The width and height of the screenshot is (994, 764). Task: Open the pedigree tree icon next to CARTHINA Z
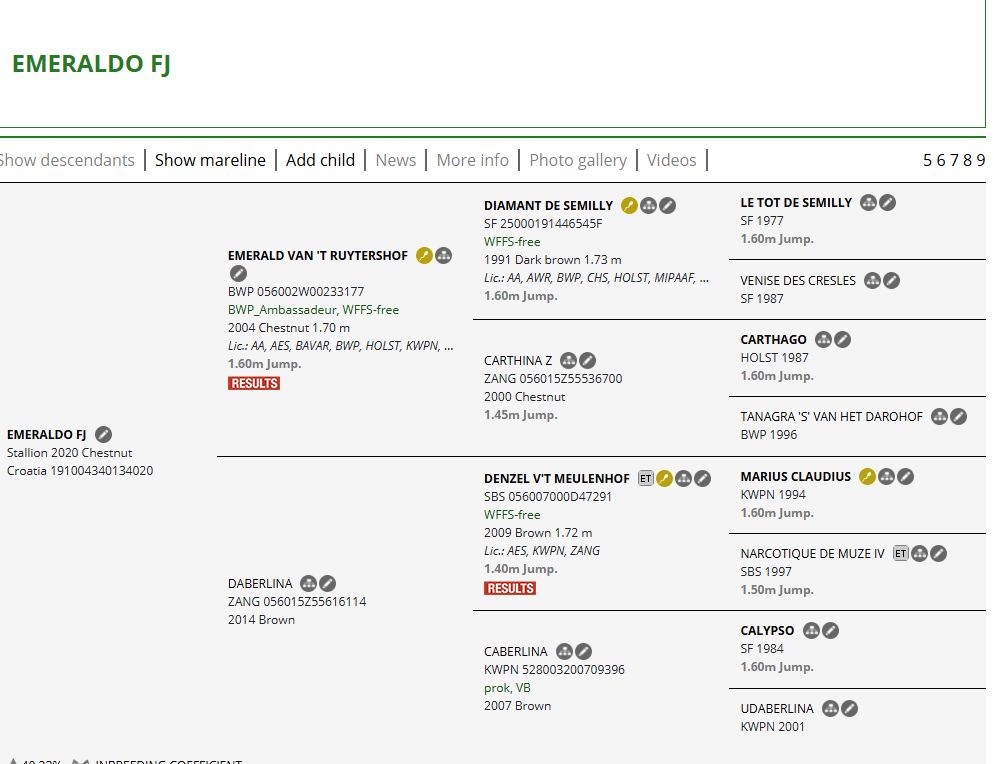click(x=568, y=361)
